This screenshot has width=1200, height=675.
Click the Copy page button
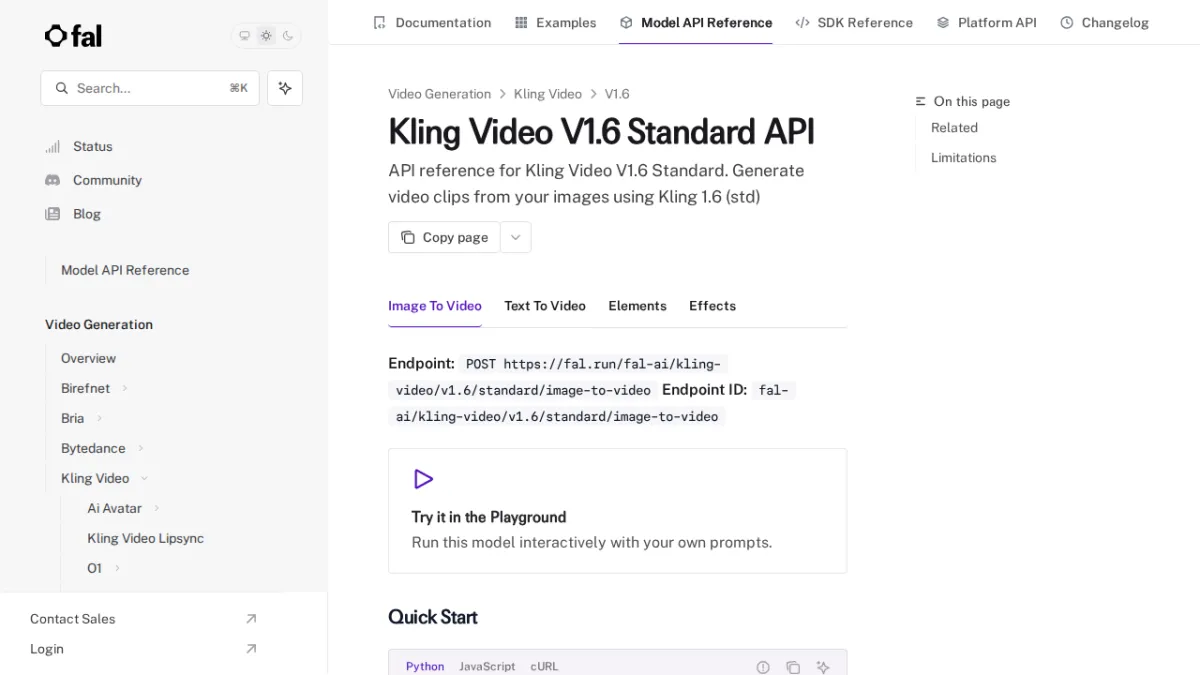(x=444, y=237)
